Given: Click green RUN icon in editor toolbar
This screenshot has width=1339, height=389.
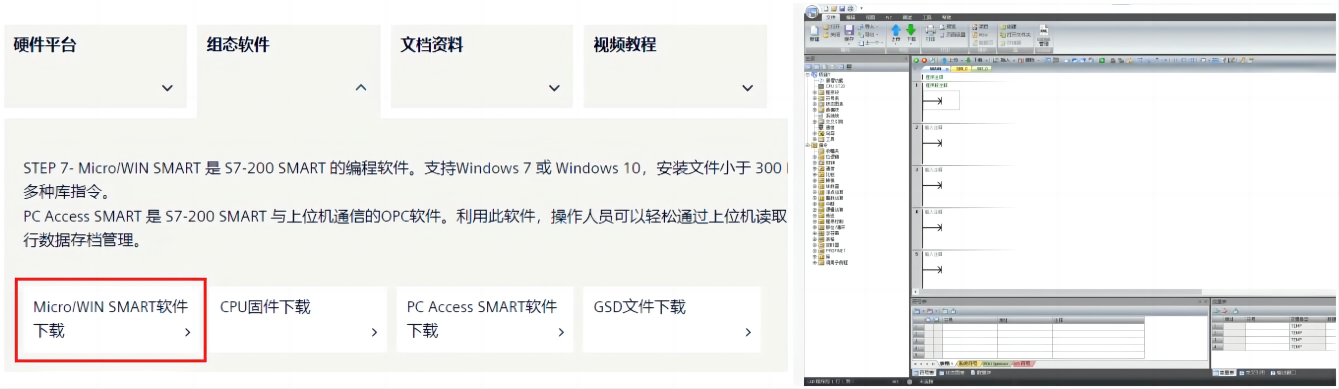Looking at the screenshot, I should click(916, 60).
